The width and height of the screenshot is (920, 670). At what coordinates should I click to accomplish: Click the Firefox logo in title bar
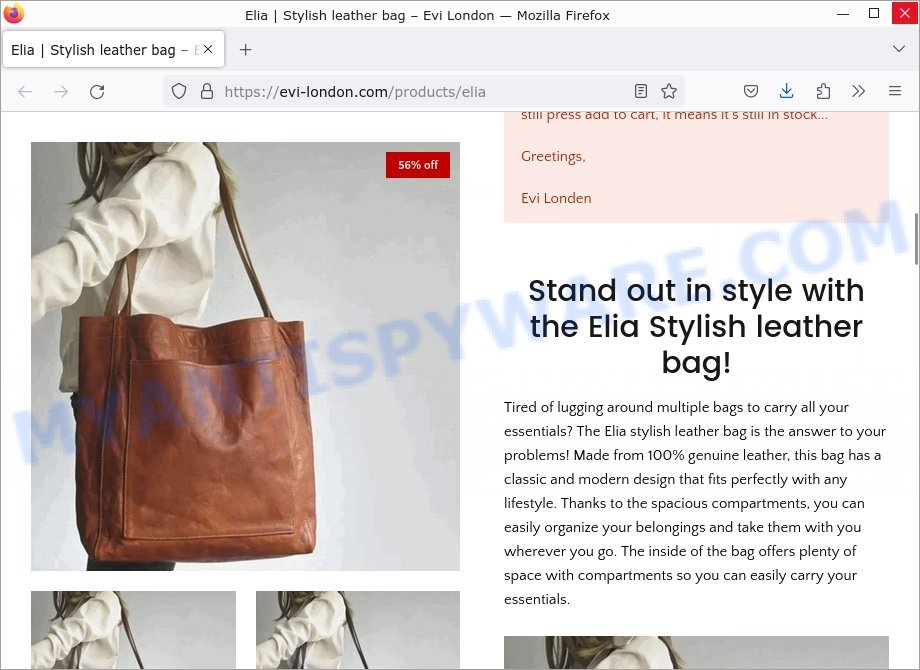13,13
